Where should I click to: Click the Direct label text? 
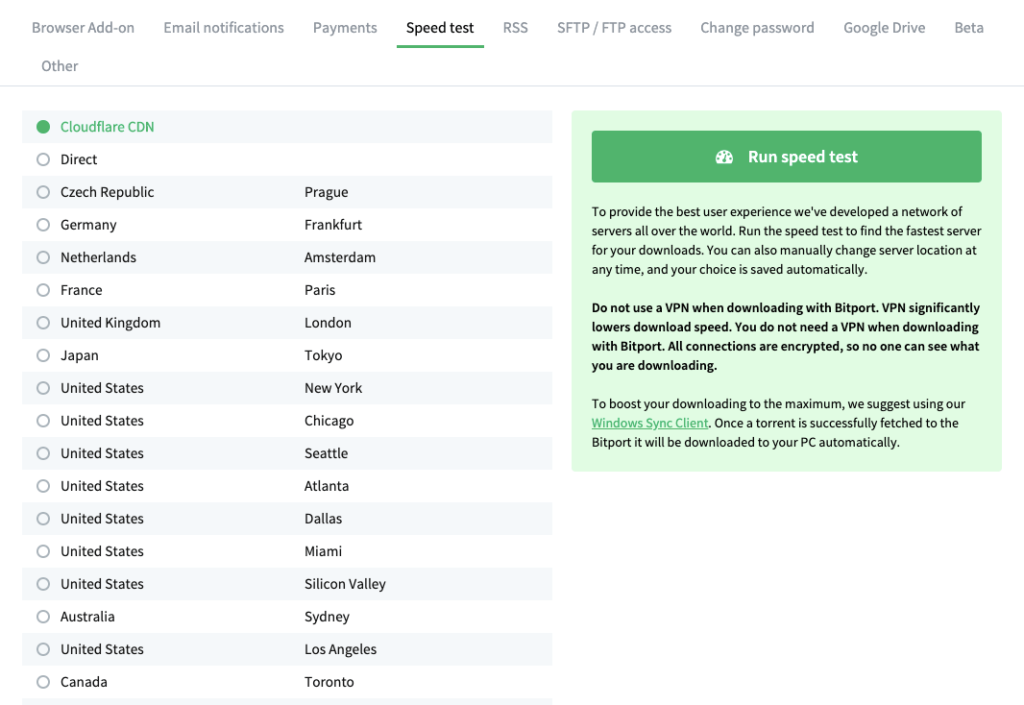tap(78, 159)
